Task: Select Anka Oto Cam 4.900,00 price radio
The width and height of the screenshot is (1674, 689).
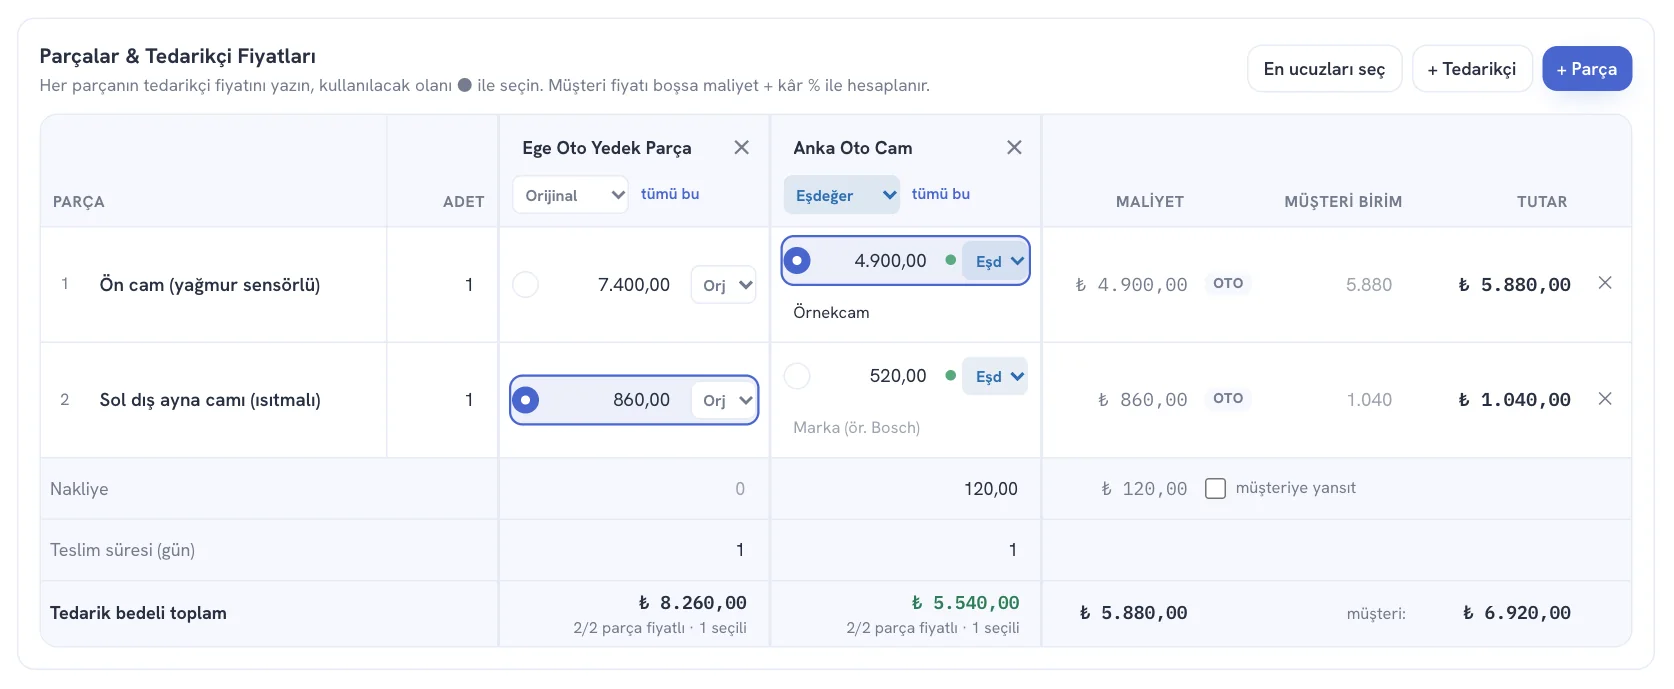Action: [797, 261]
